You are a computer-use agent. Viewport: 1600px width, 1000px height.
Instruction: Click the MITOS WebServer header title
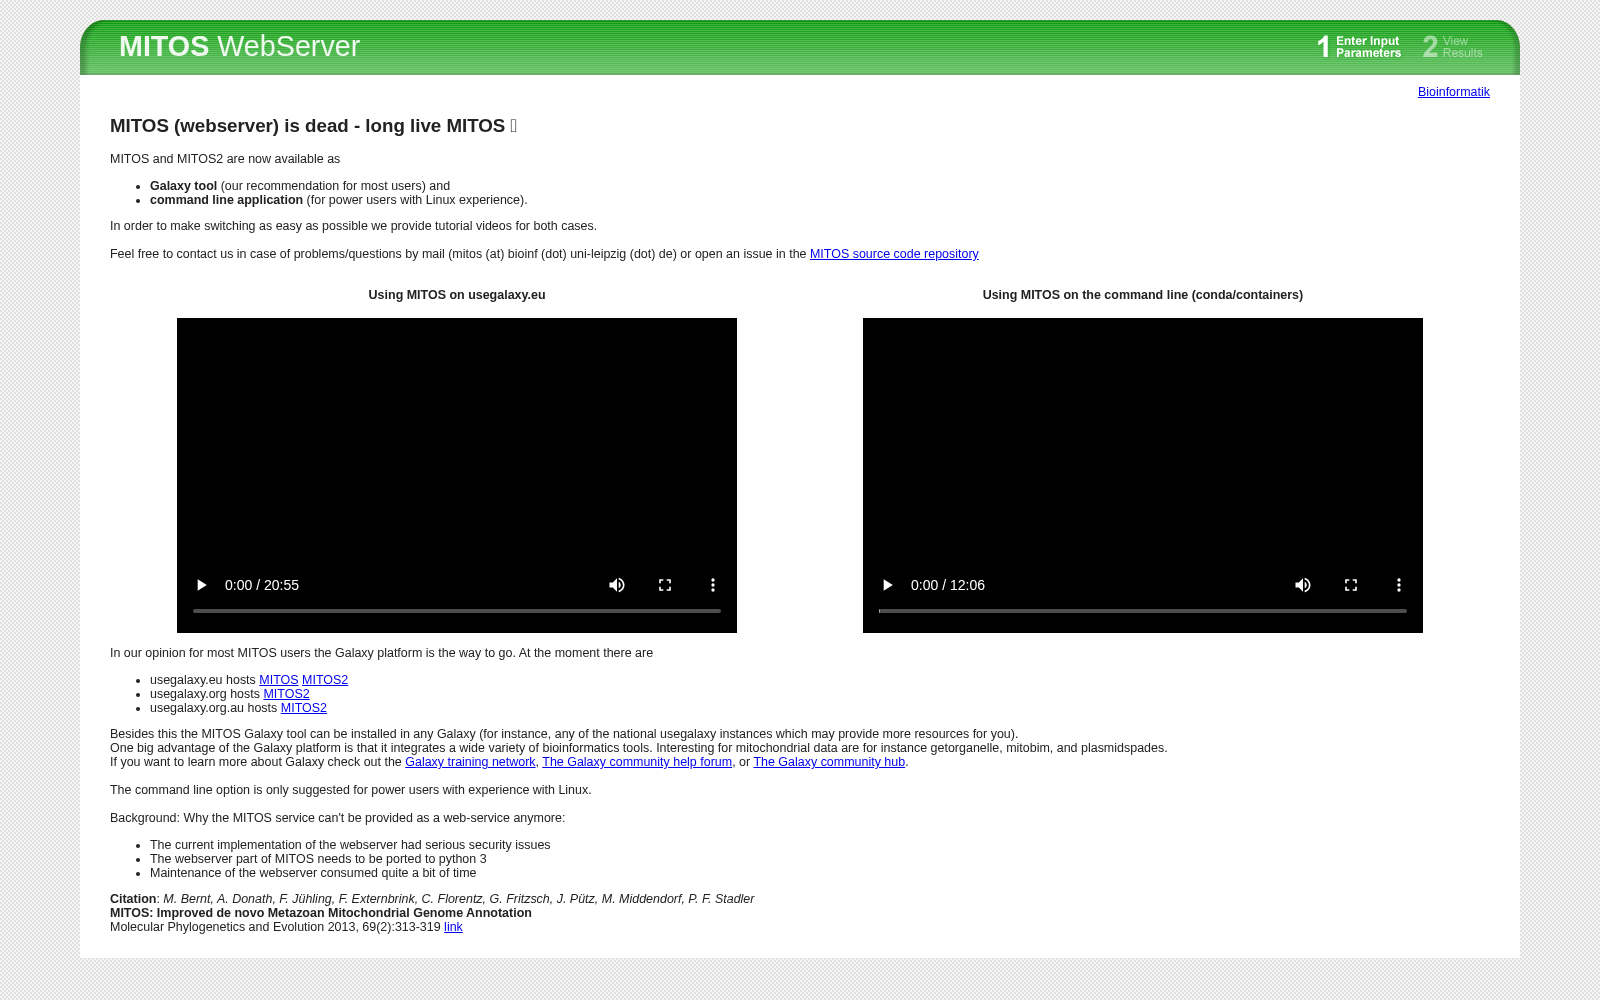click(x=239, y=46)
